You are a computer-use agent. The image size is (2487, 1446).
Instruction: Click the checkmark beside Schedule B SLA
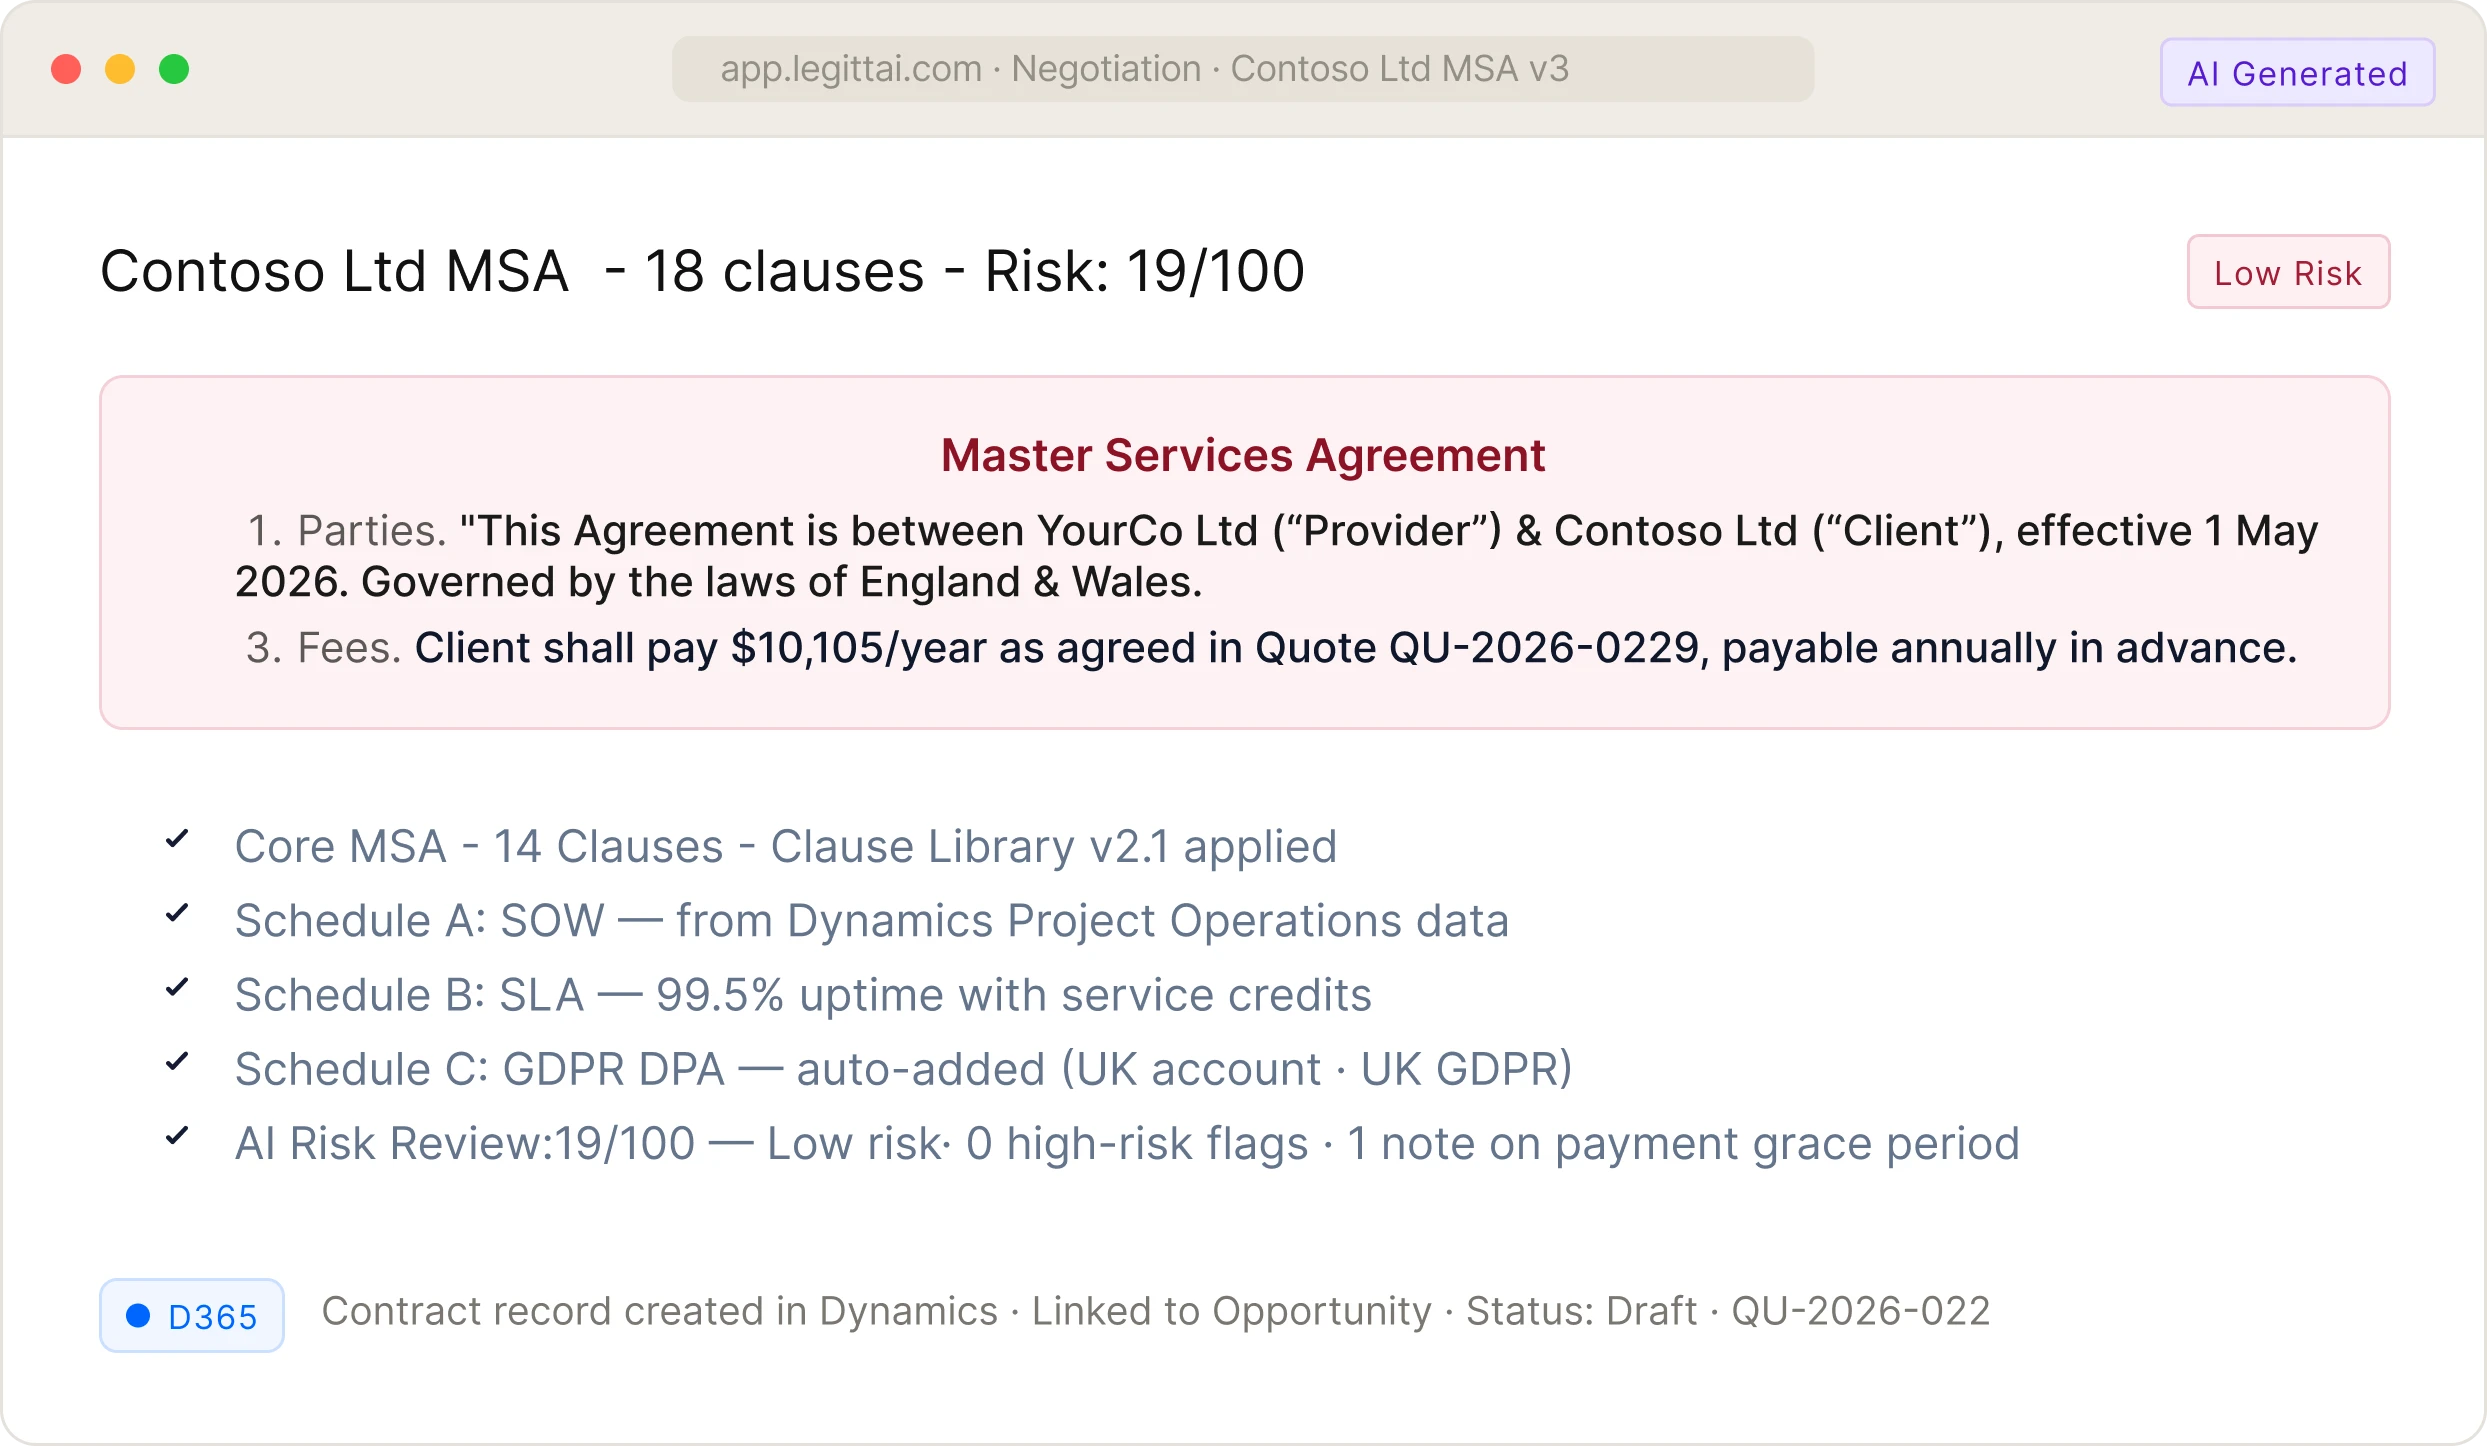point(178,988)
